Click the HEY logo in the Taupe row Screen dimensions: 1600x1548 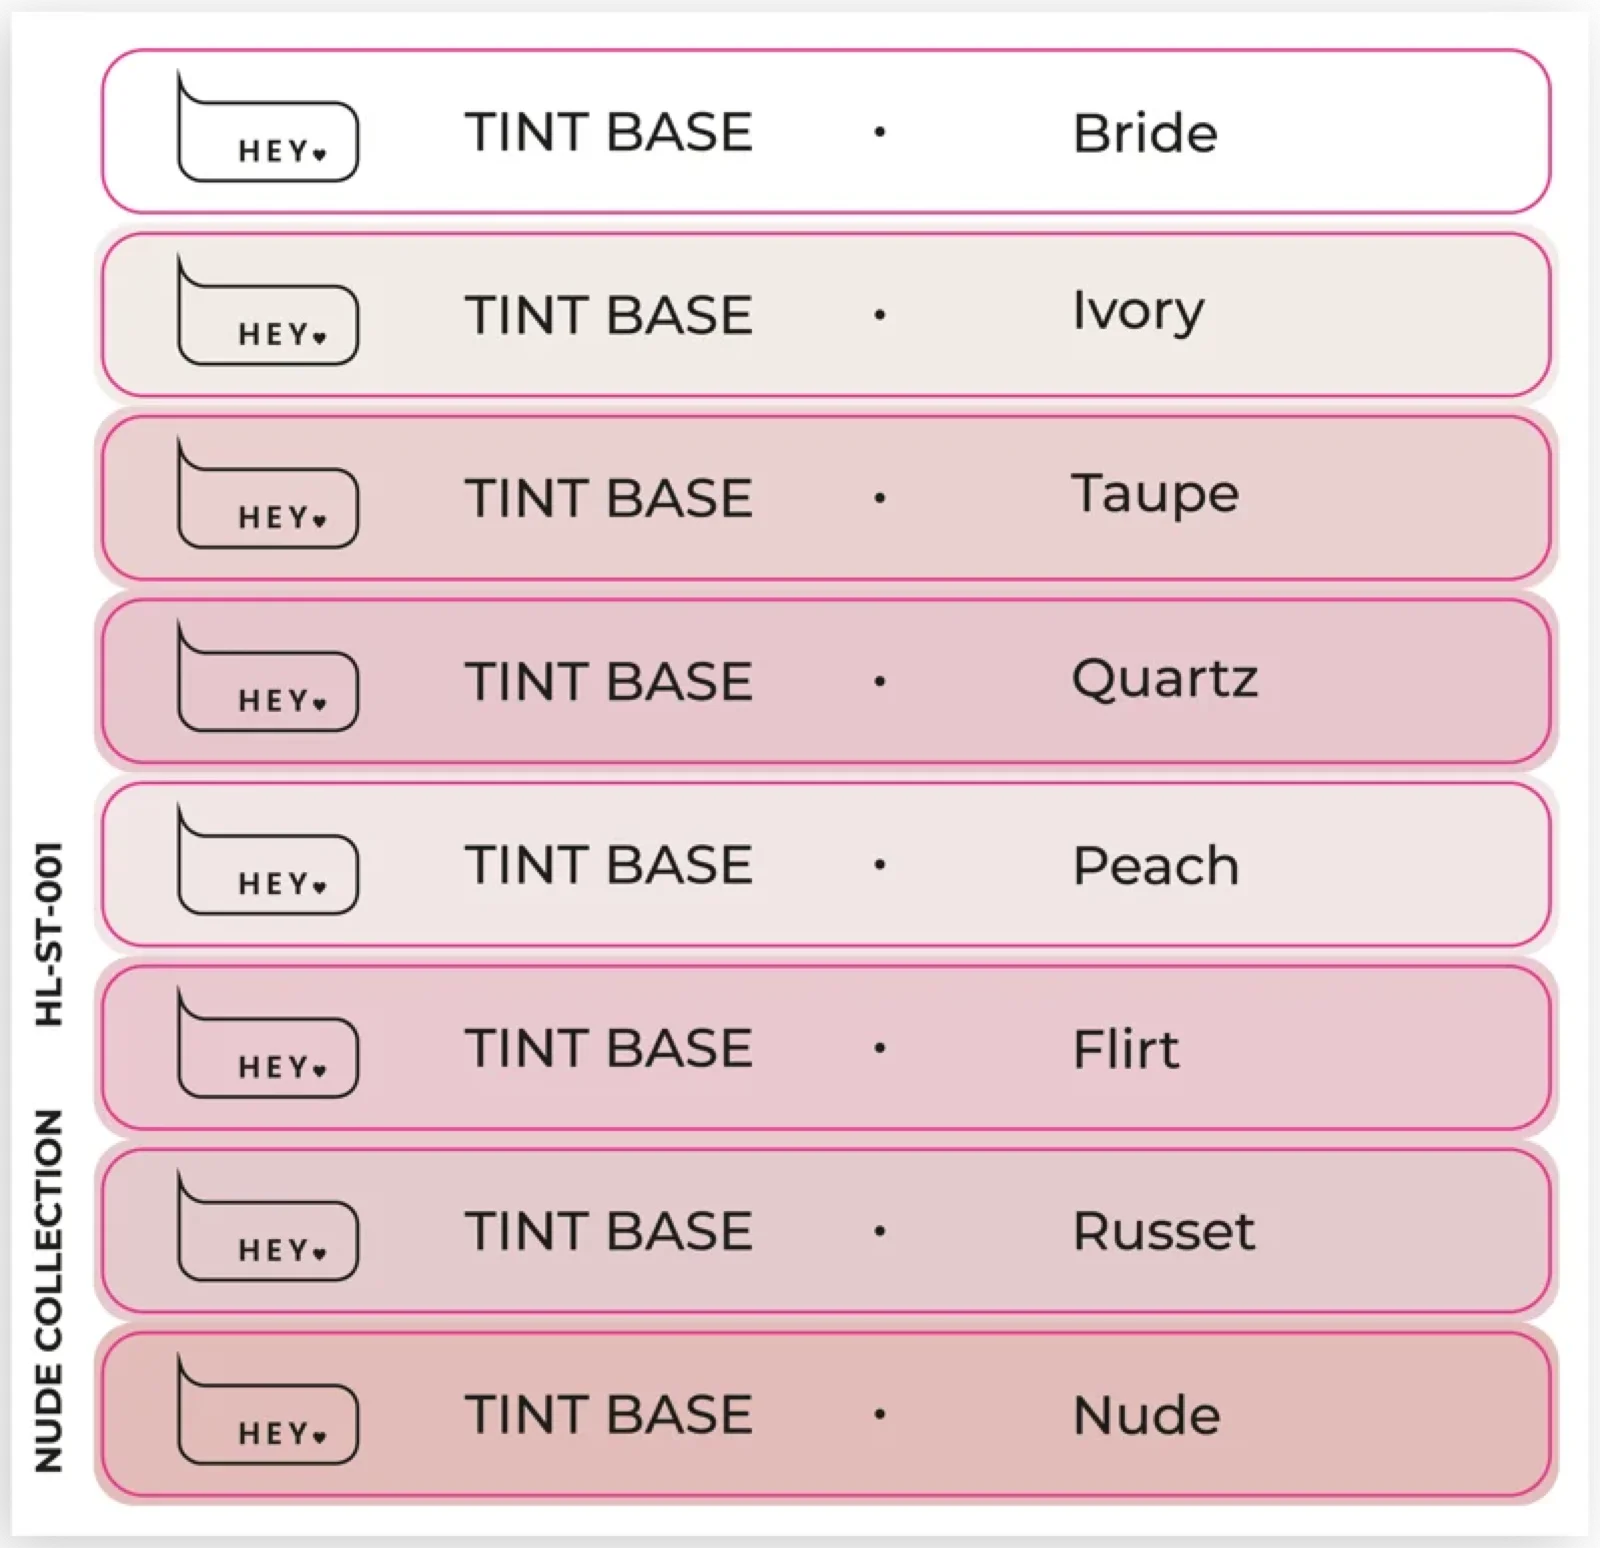tap(268, 492)
